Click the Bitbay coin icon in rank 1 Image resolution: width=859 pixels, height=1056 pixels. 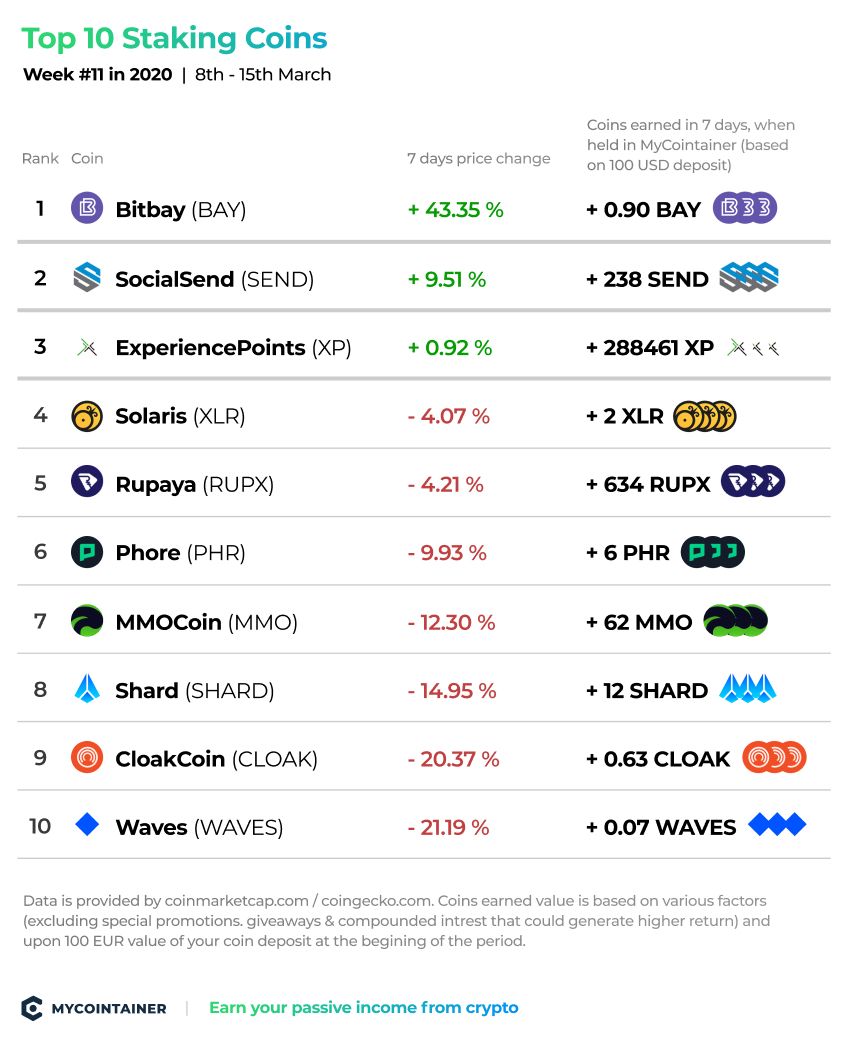pyautogui.click(x=87, y=208)
